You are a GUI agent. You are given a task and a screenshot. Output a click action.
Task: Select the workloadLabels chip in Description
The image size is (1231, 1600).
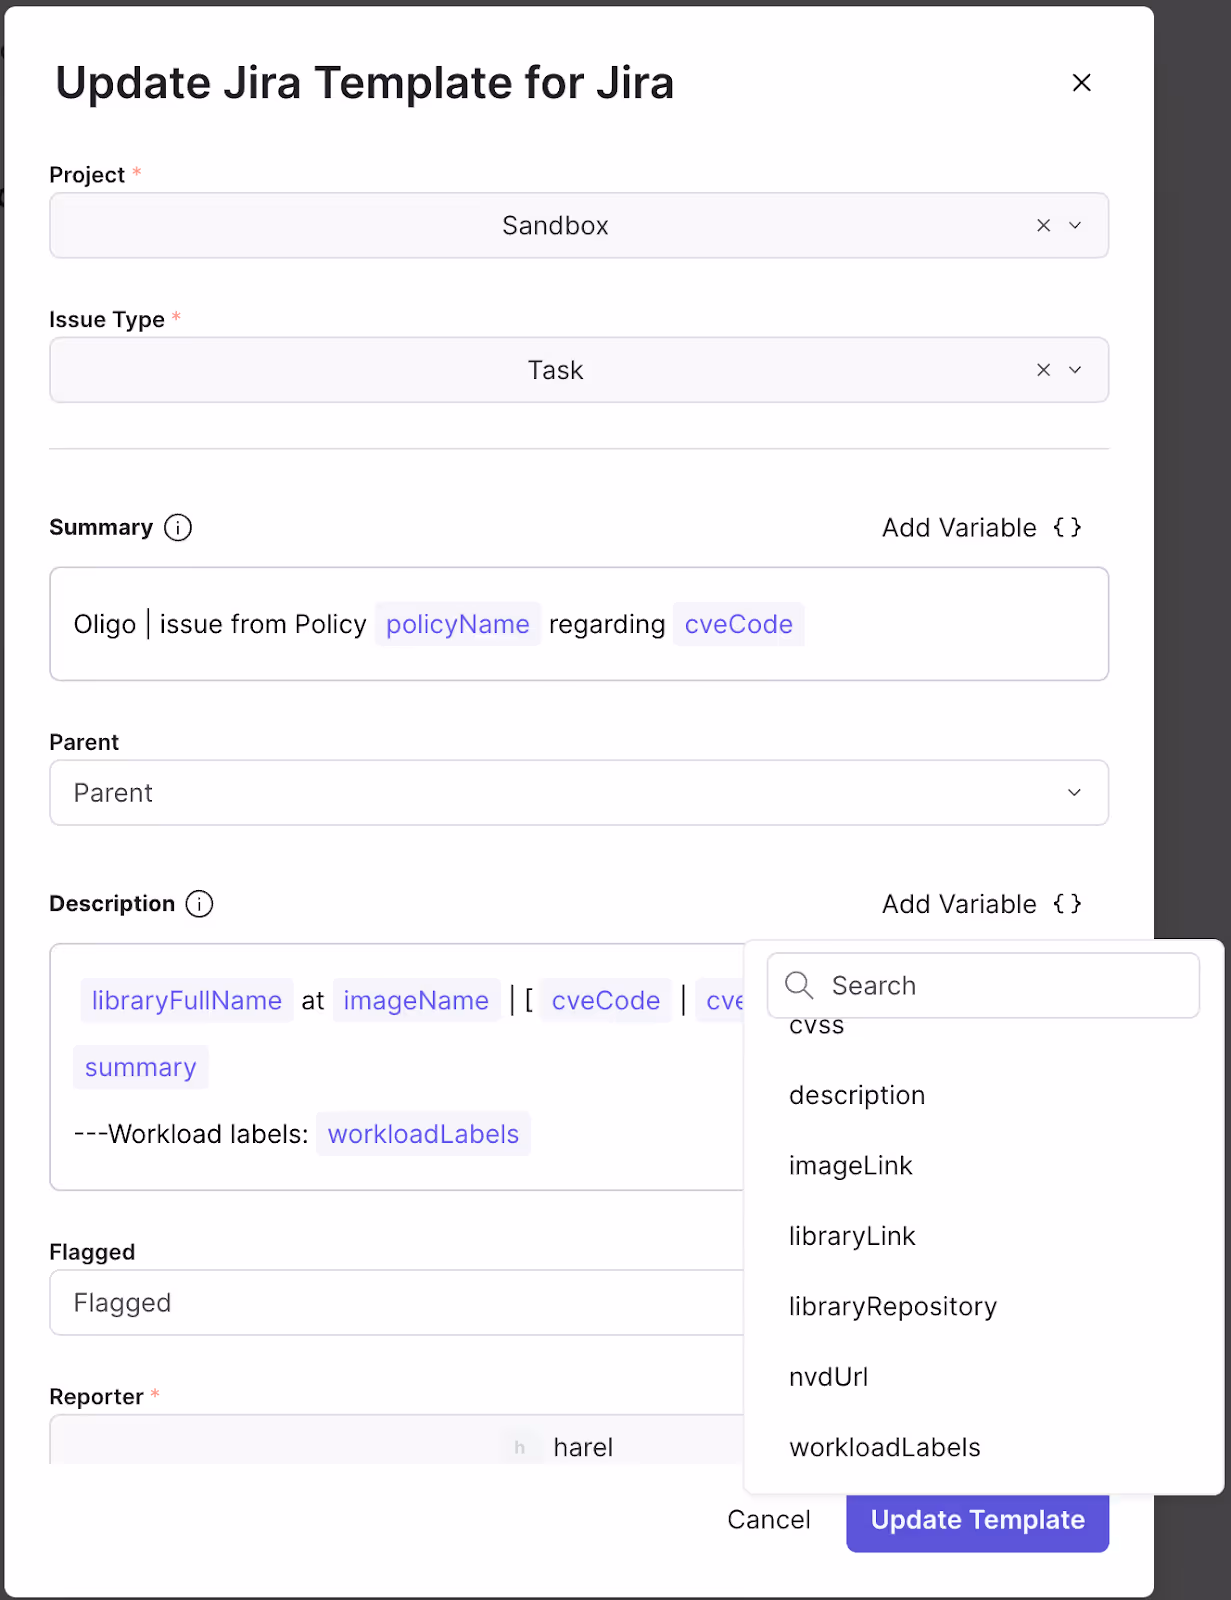[x=424, y=1134]
